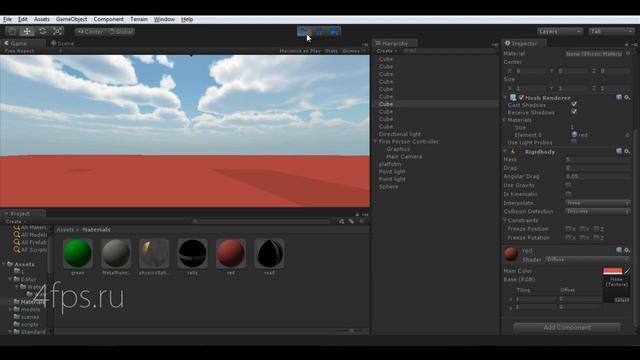Open Element 0 material object picker
Screen dimensions: 640x360
(628, 135)
